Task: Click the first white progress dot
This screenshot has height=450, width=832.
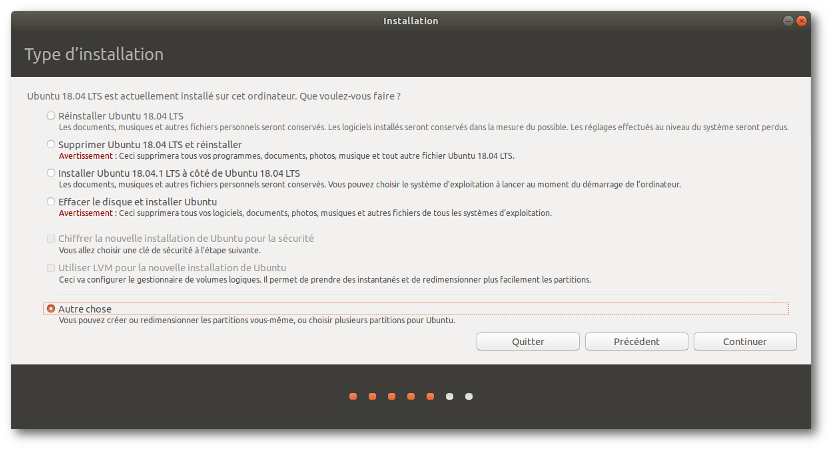Action: click(x=450, y=397)
